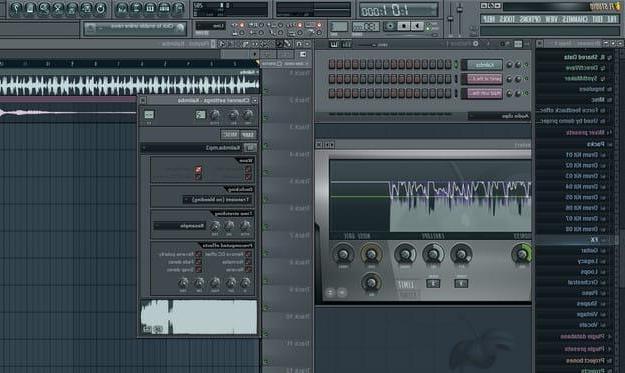The image size is (625, 373).
Task: Open the EDIT menu
Action: click(x=597, y=19)
